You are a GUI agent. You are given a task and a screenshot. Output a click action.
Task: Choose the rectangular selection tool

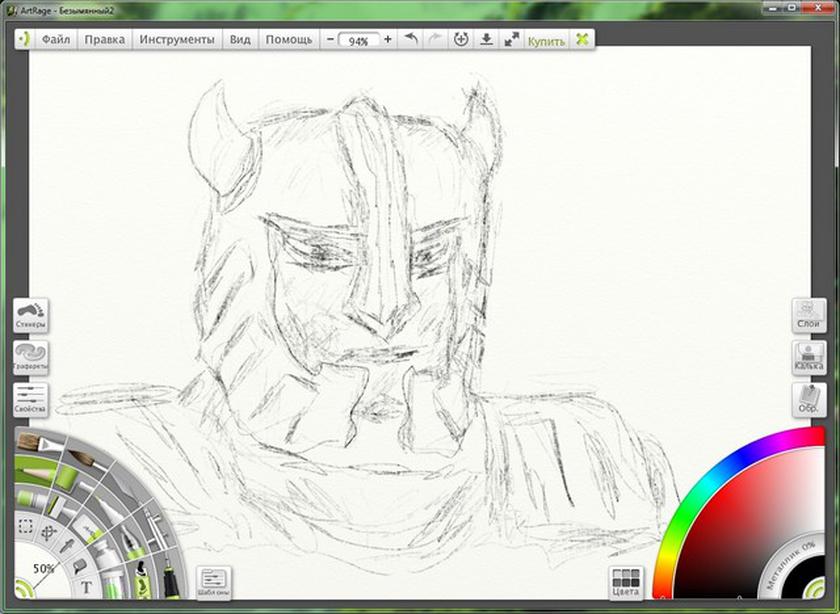click(25, 527)
